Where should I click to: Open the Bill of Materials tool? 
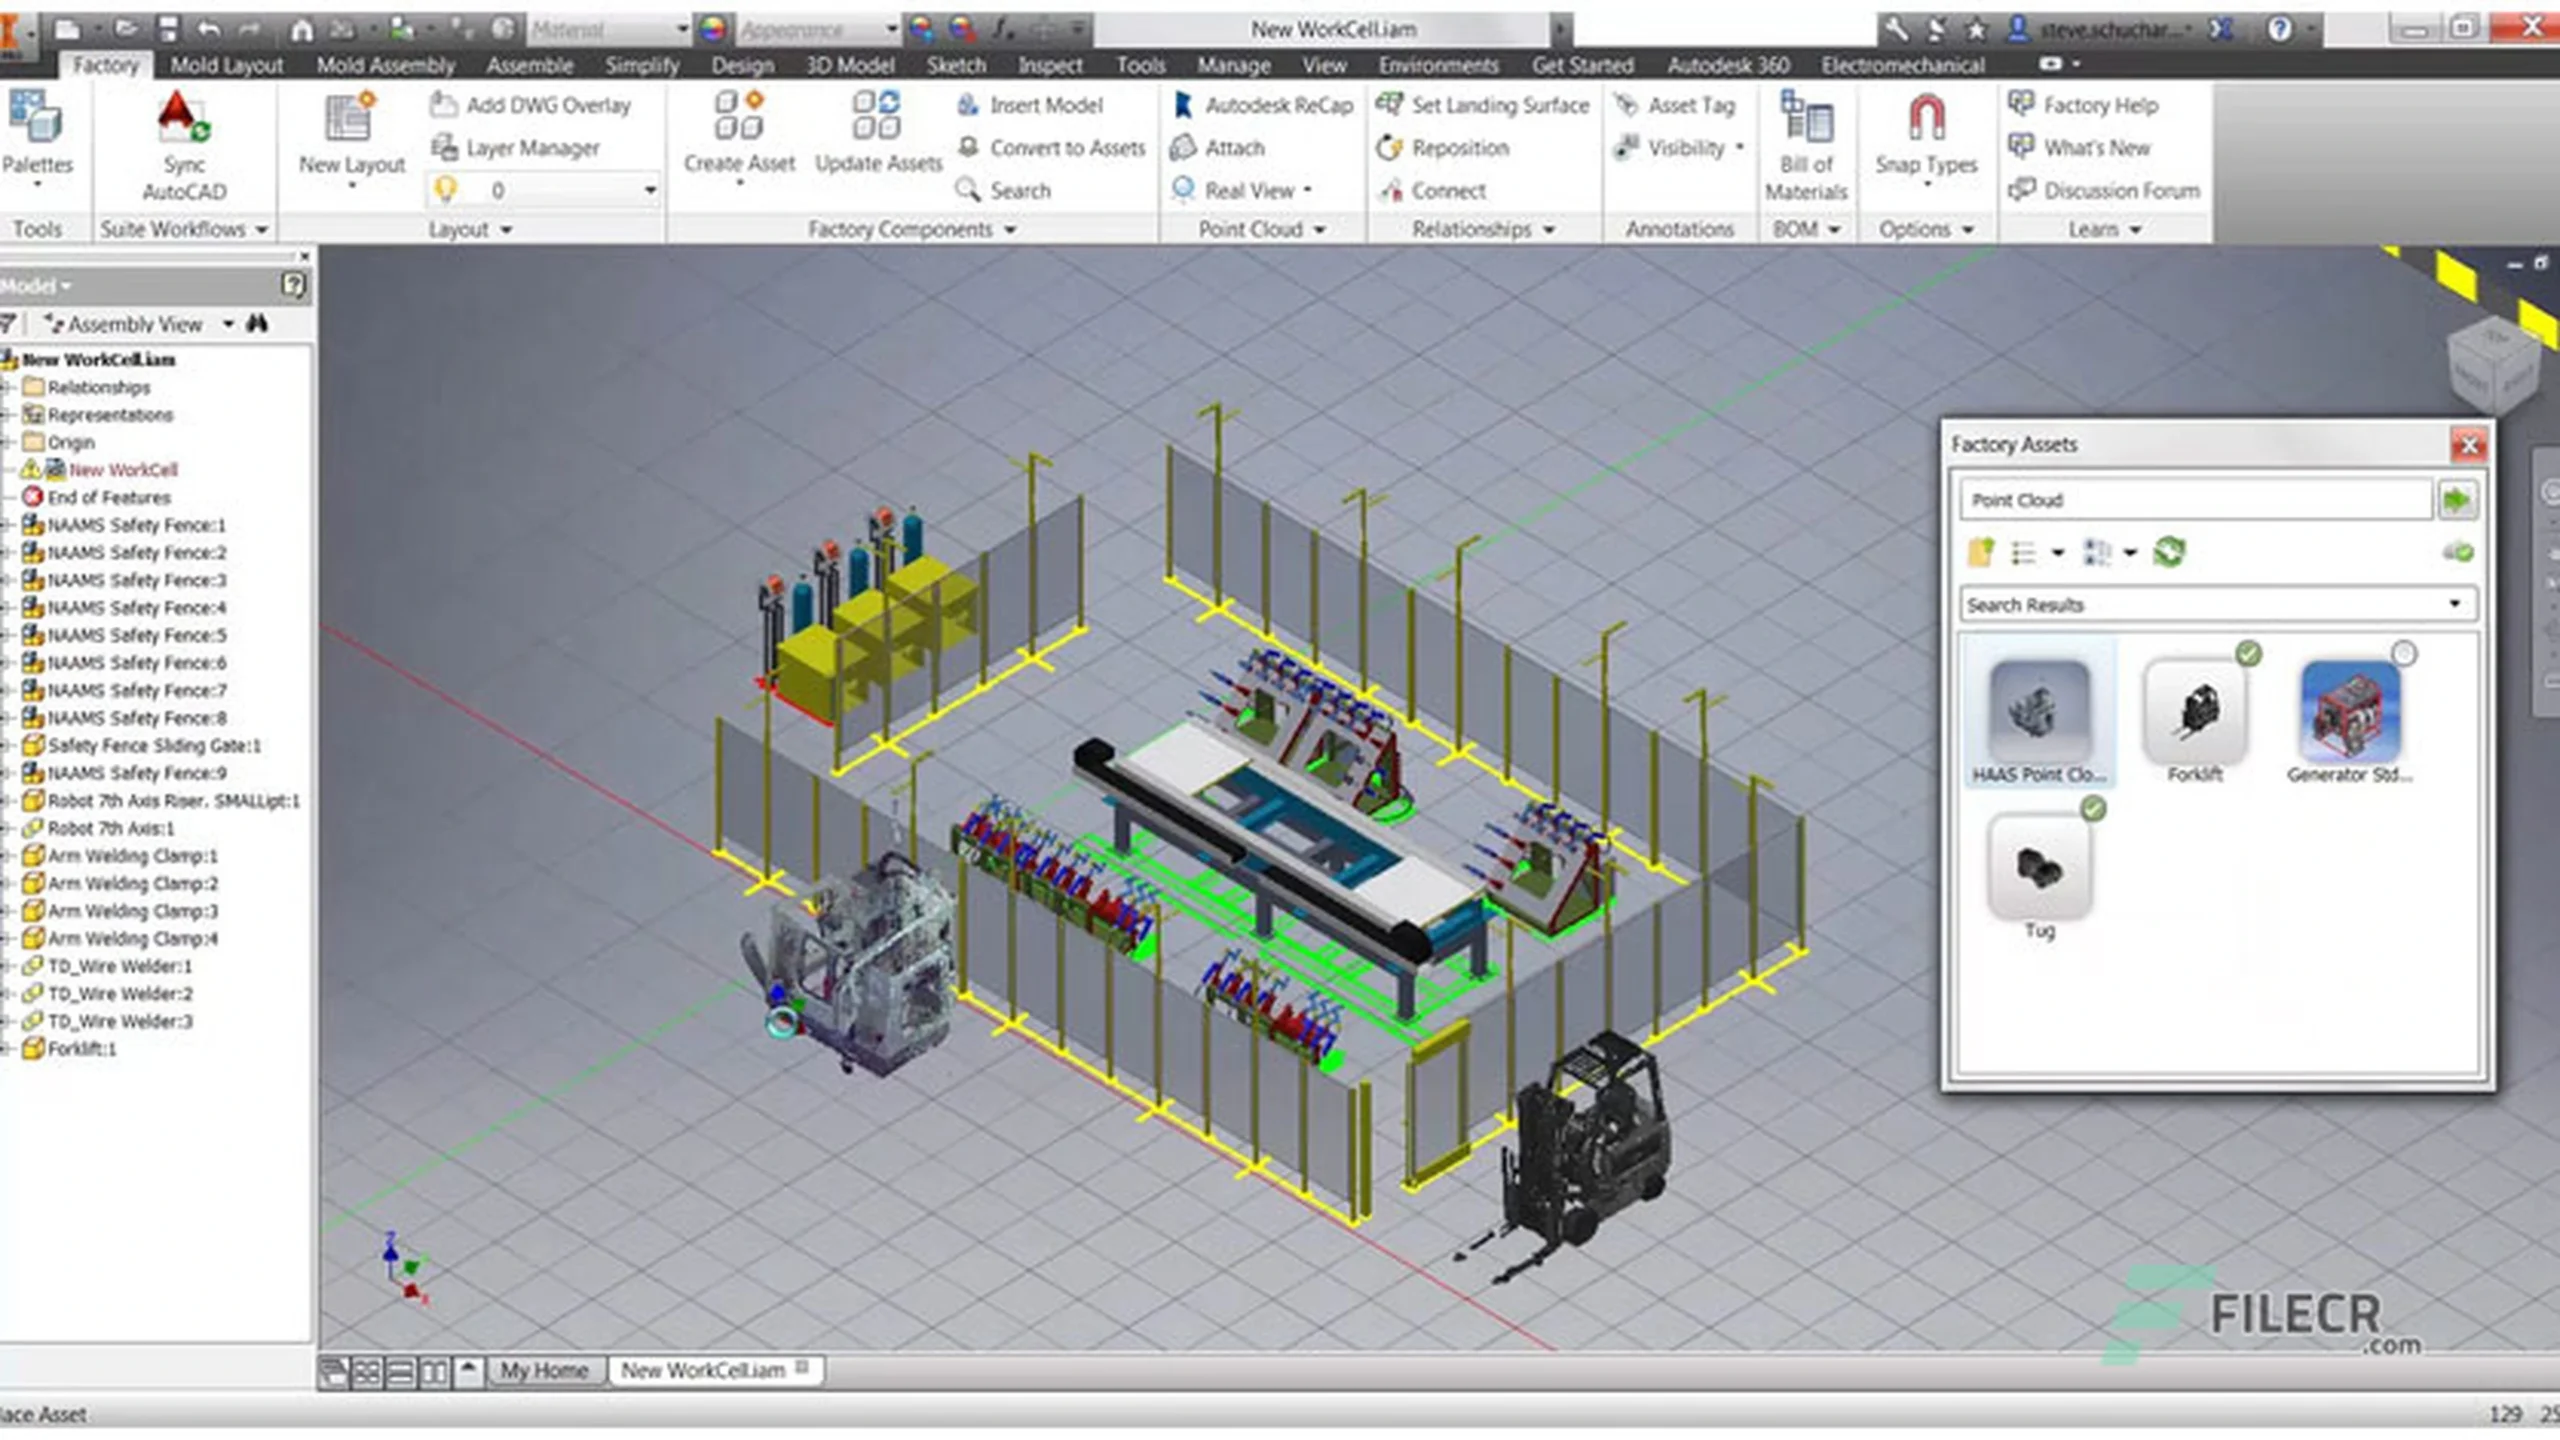1806,146
